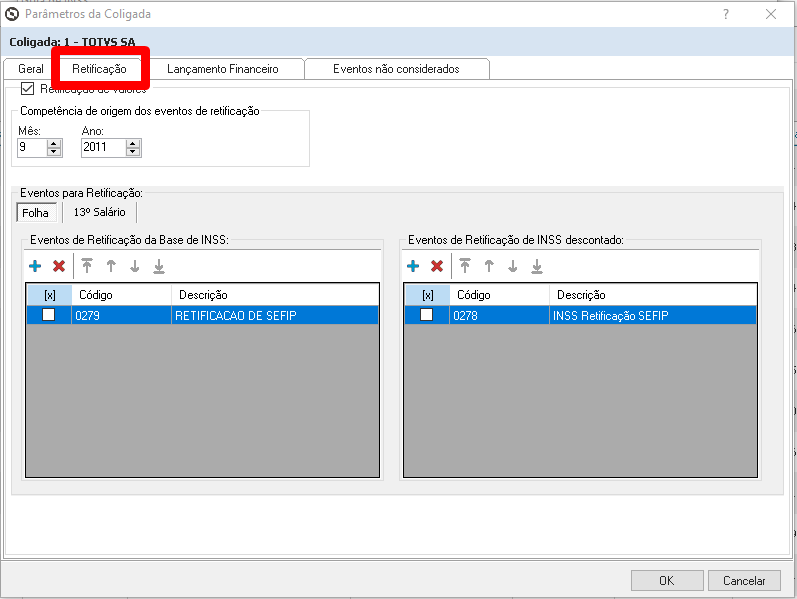Move INSS base event to bottom
This screenshot has height=599, width=797.
[x=159, y=266]
